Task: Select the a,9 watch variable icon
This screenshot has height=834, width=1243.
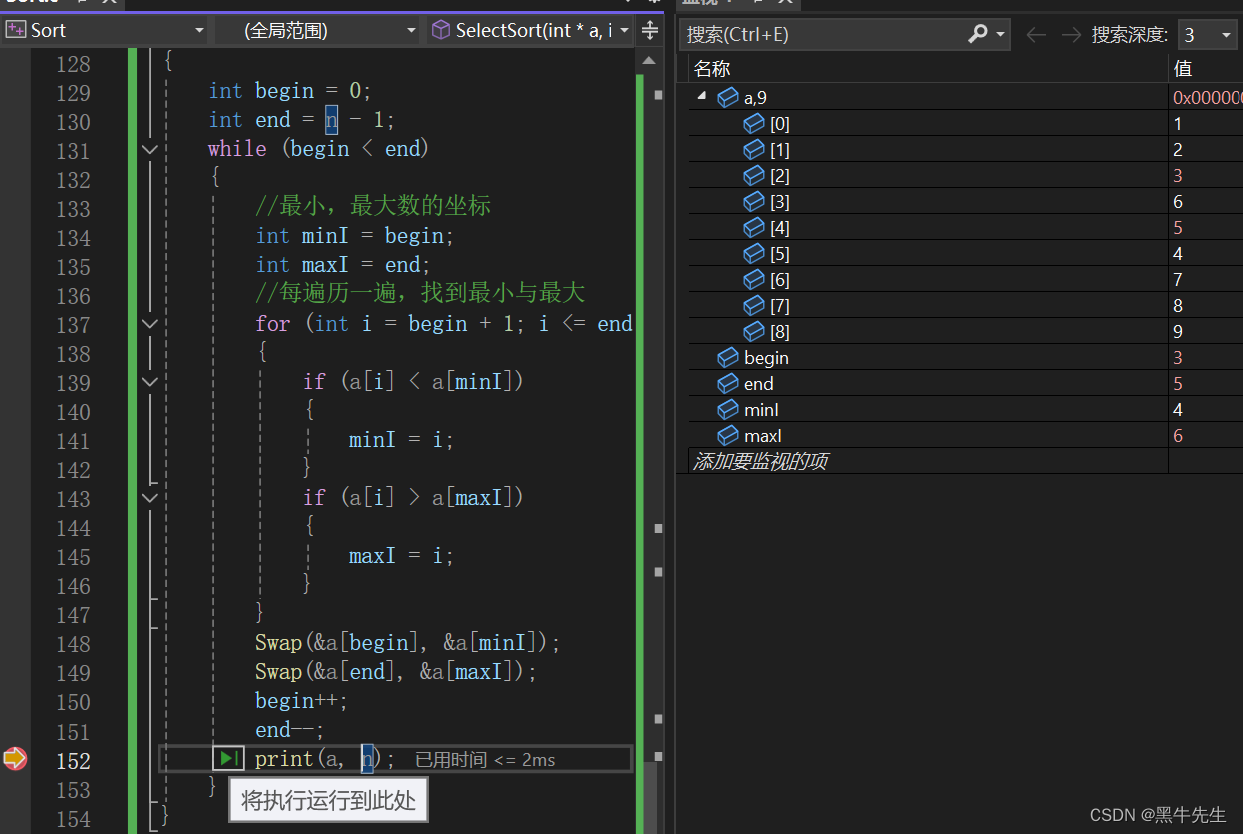Action: pos(728,98)
